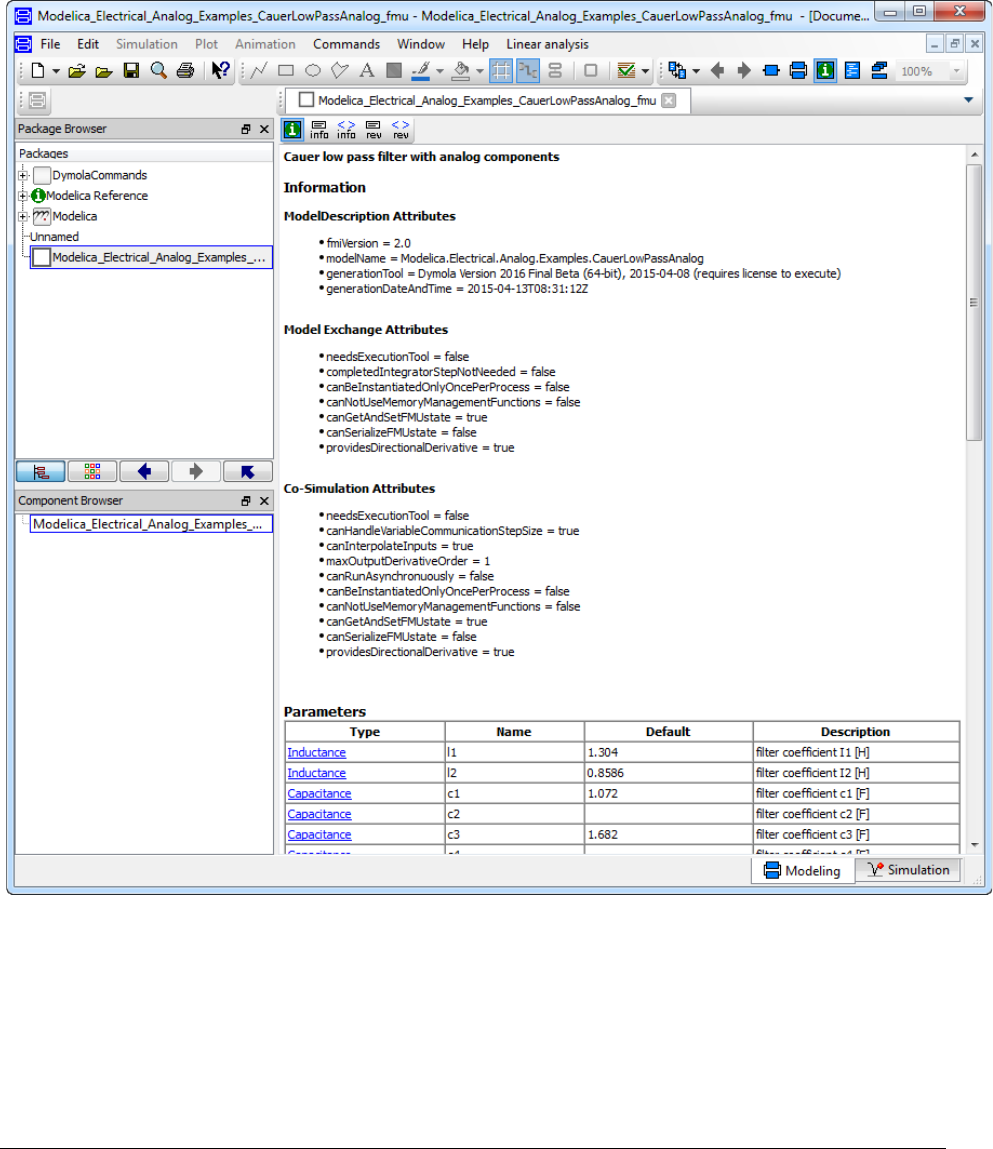Click the fill color bucket icon
993x1149 pixels.
[x=461, y=71]
